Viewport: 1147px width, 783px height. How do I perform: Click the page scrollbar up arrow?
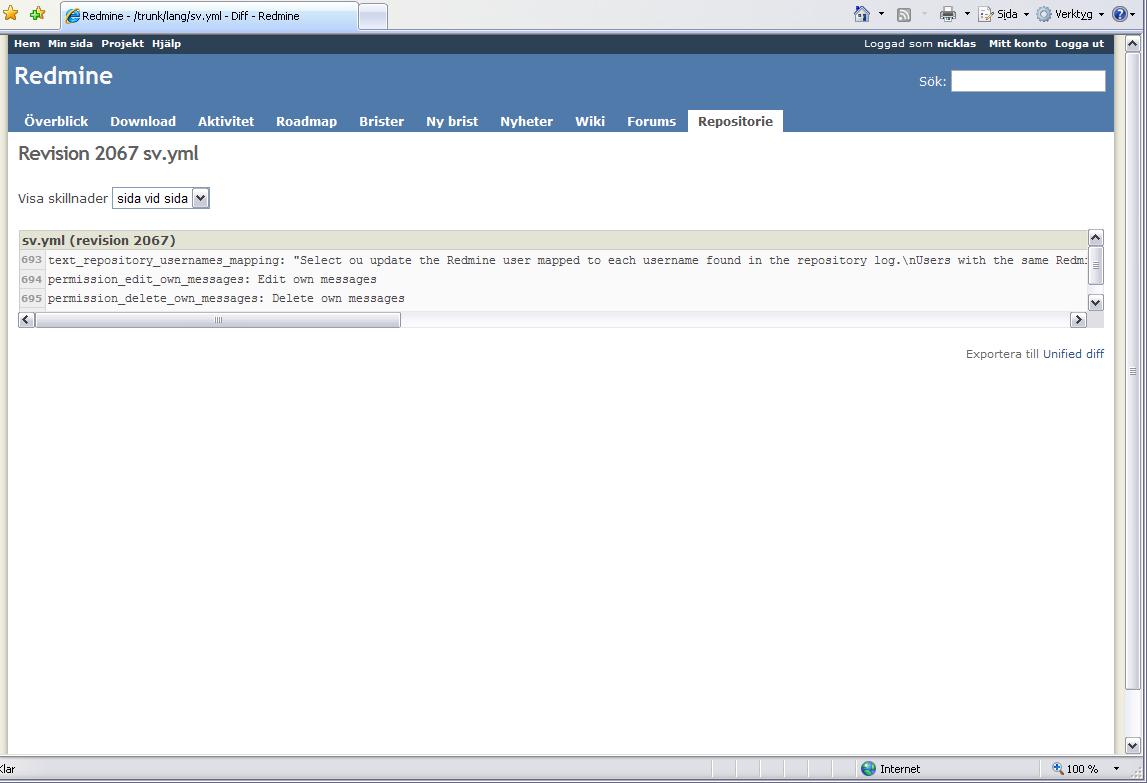1132,43
